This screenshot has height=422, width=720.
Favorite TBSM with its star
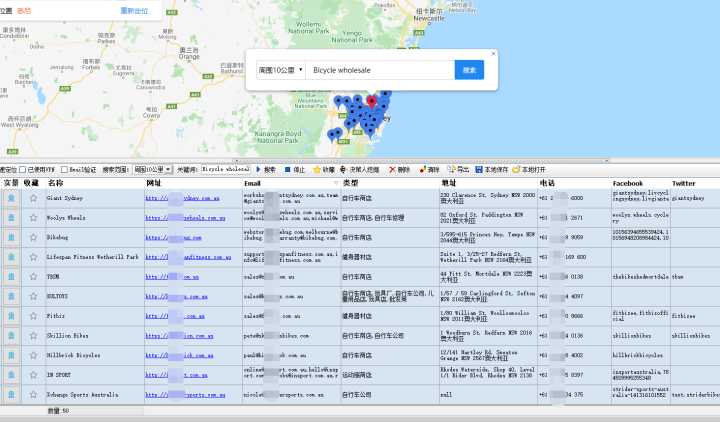coord(33,277)
